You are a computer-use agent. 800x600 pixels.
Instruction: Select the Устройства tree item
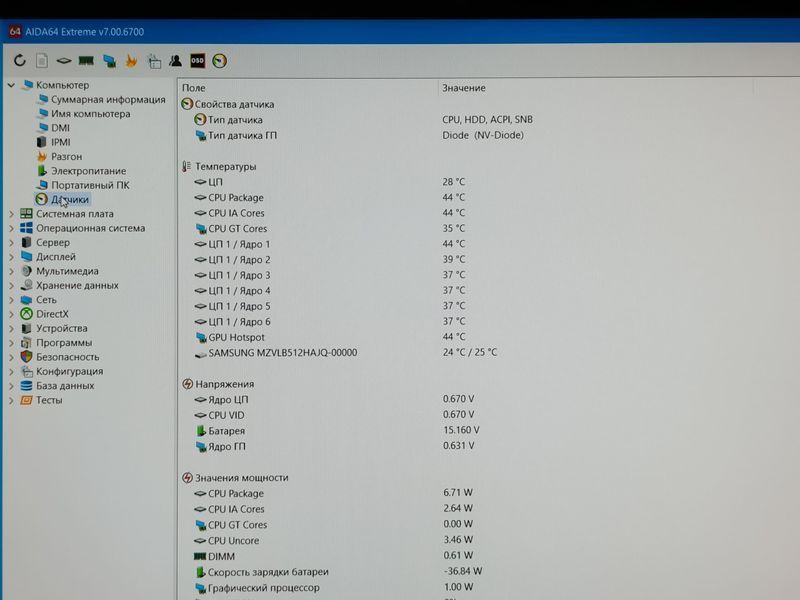61,328
